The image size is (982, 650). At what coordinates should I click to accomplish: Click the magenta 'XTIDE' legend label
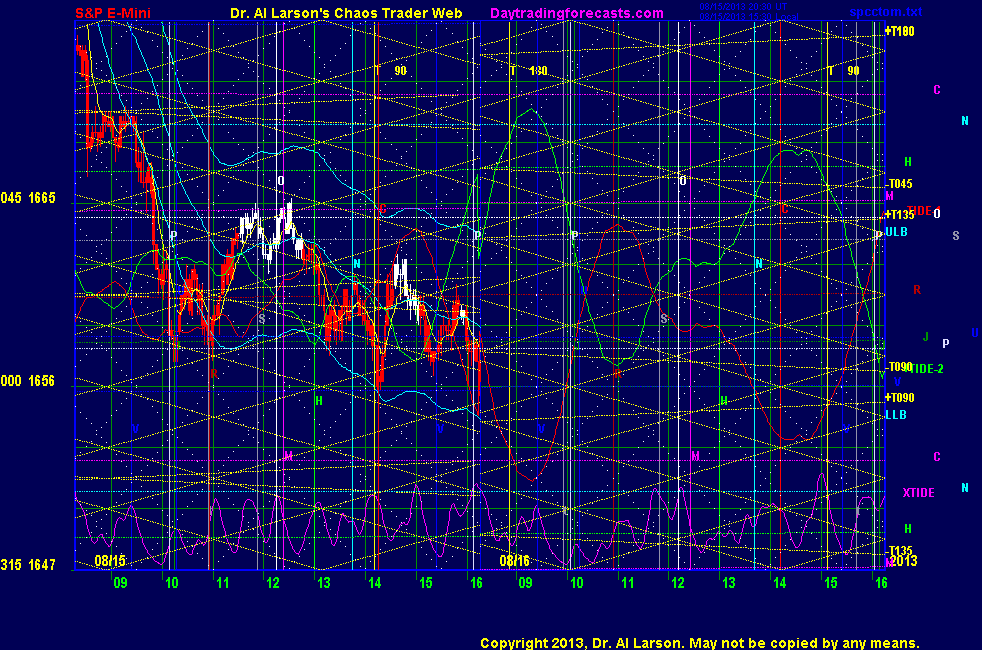pyautogui.click(x=918, y=493)
